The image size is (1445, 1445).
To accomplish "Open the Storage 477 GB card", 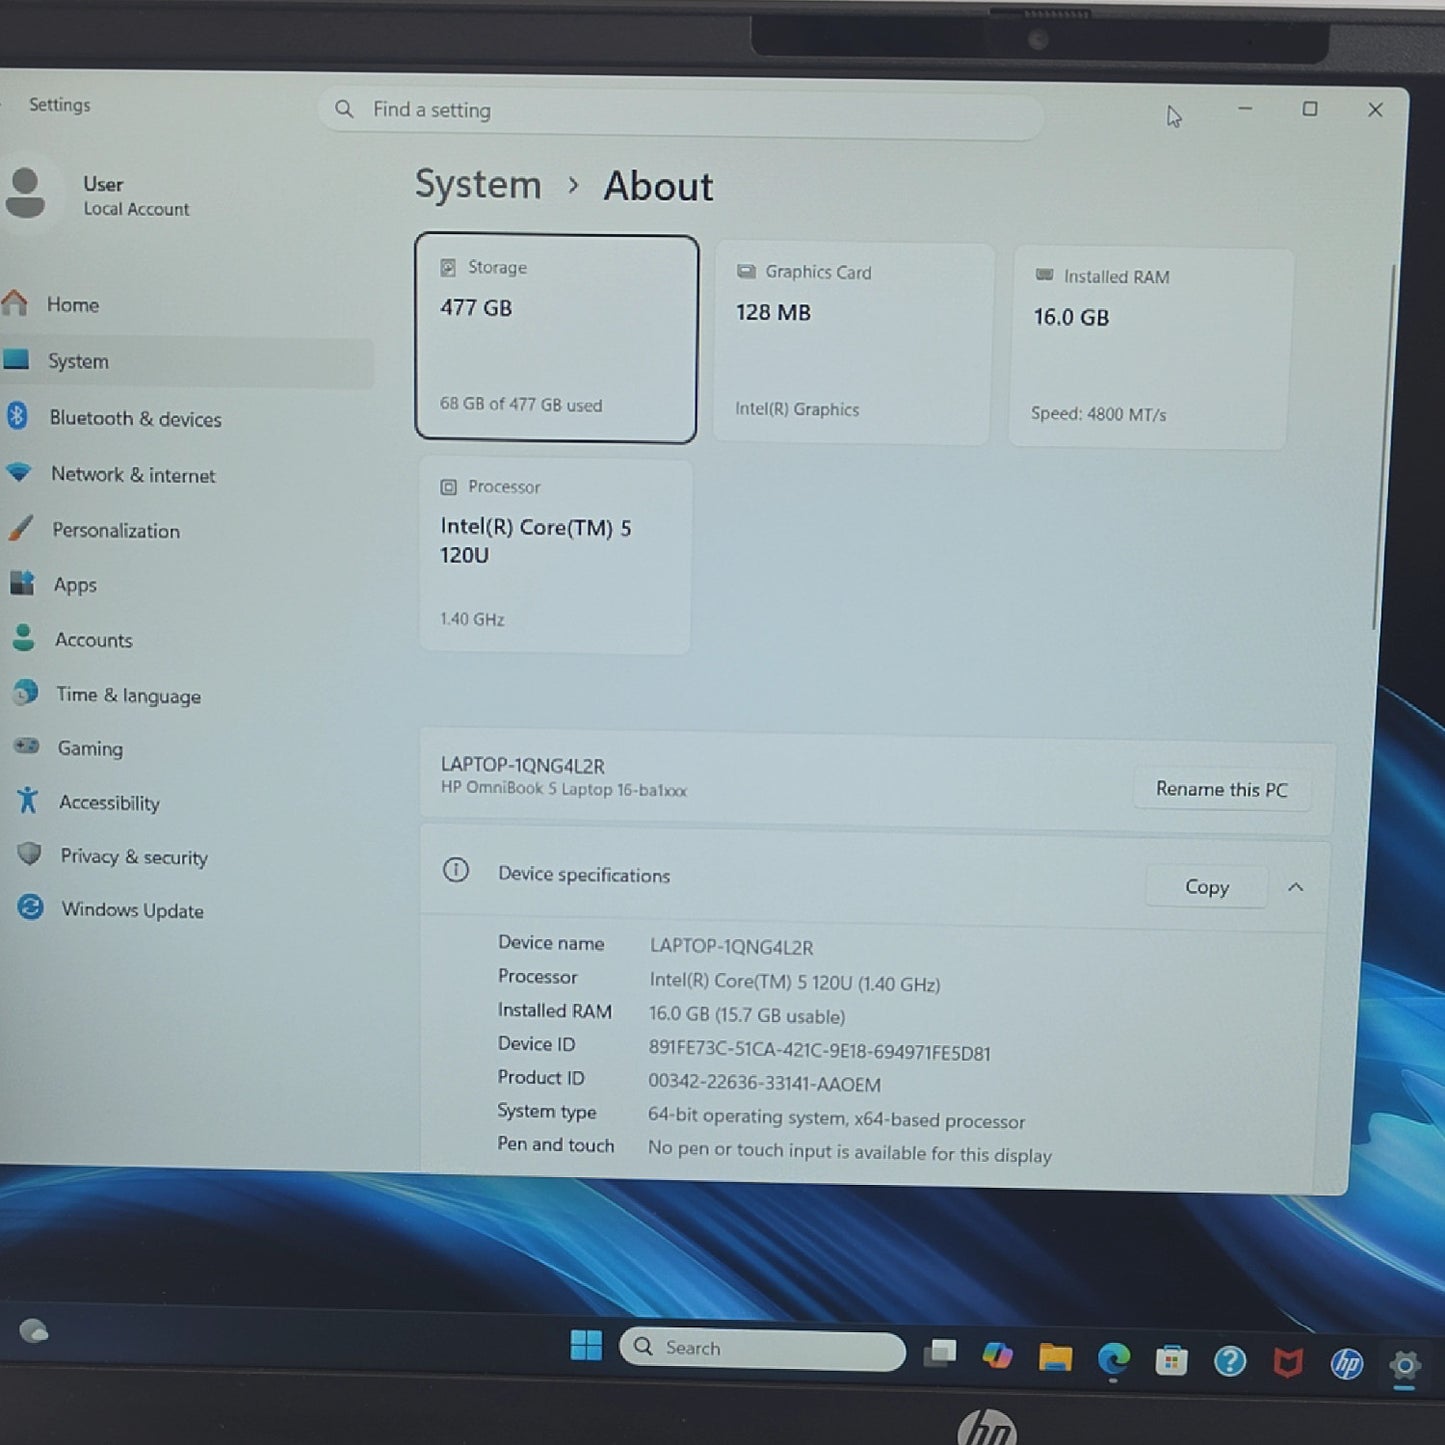I will tap(556, 338).
